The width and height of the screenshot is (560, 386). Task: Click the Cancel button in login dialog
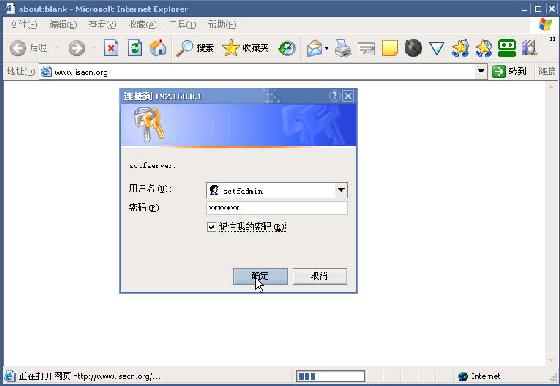[x=320, y=276]
